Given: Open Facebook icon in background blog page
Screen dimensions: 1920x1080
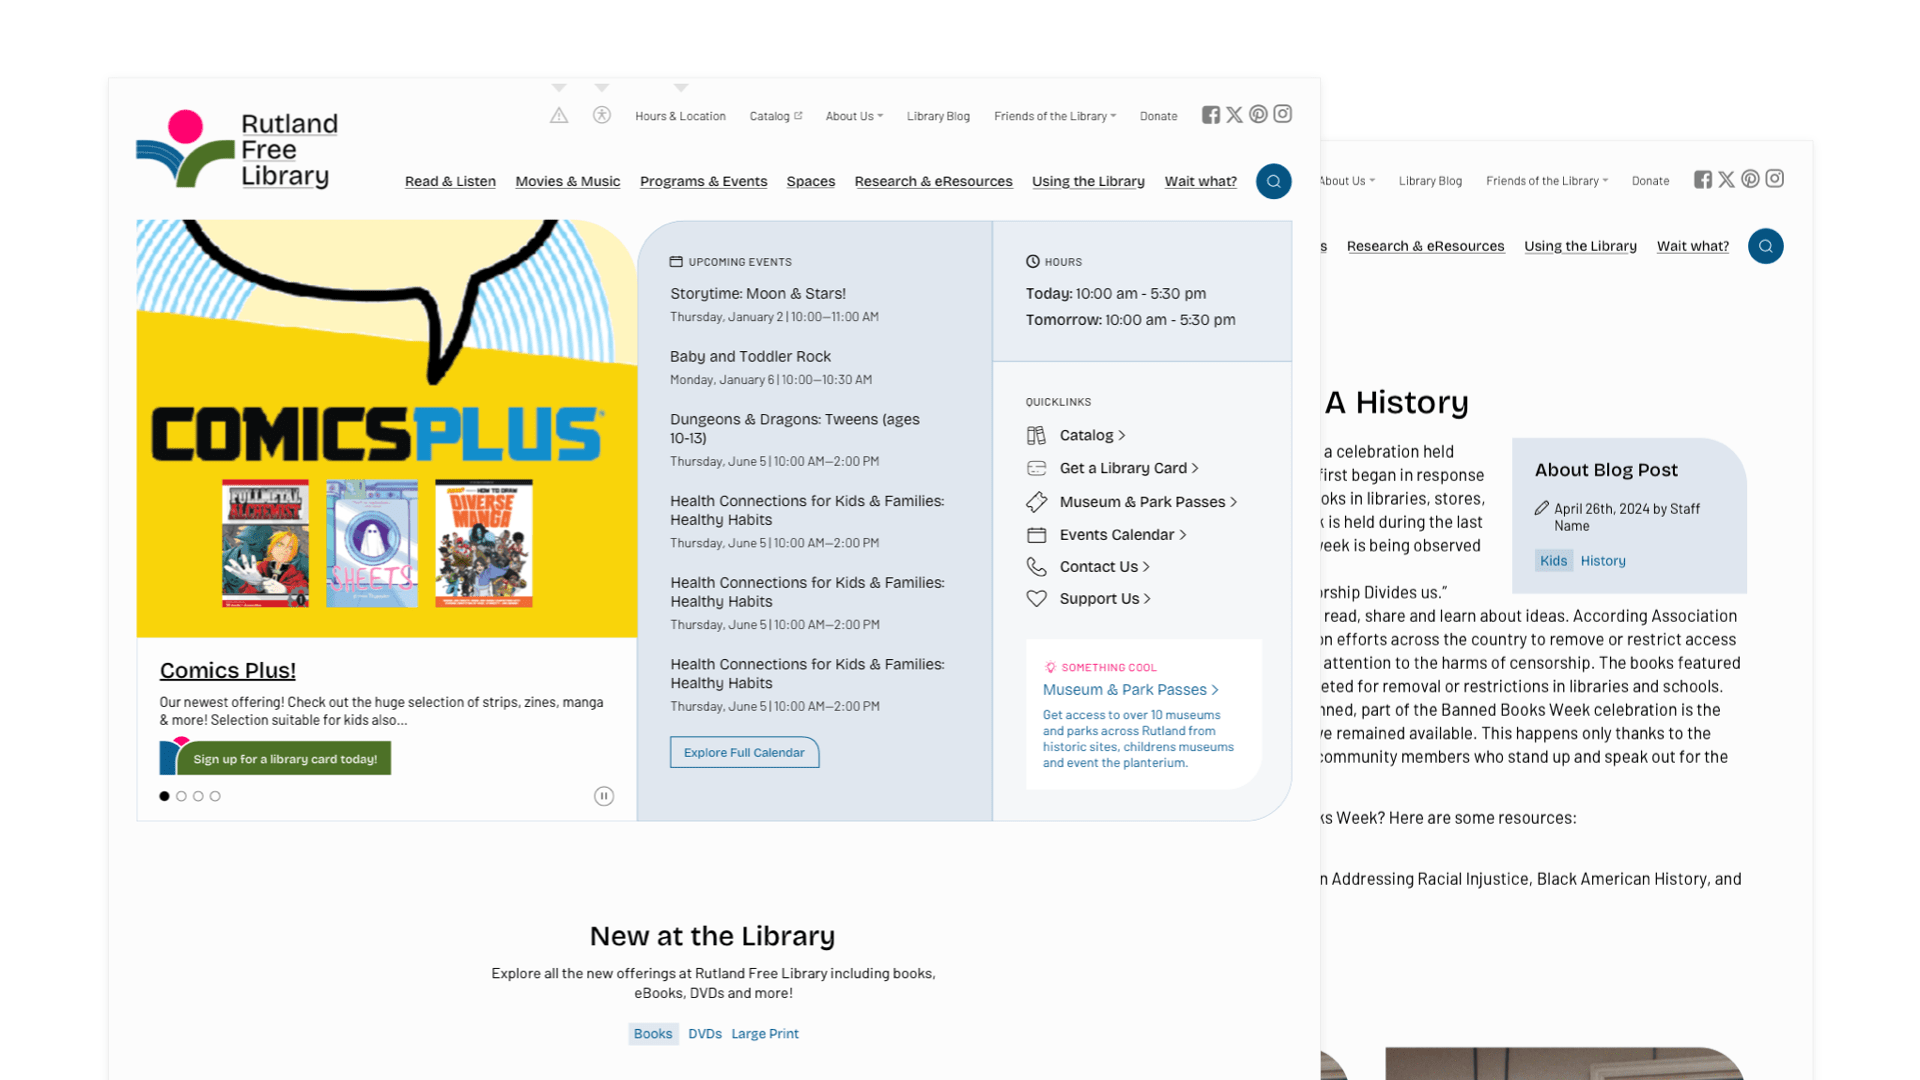Looking at the screenshot, I should (x=1703, y=180).
